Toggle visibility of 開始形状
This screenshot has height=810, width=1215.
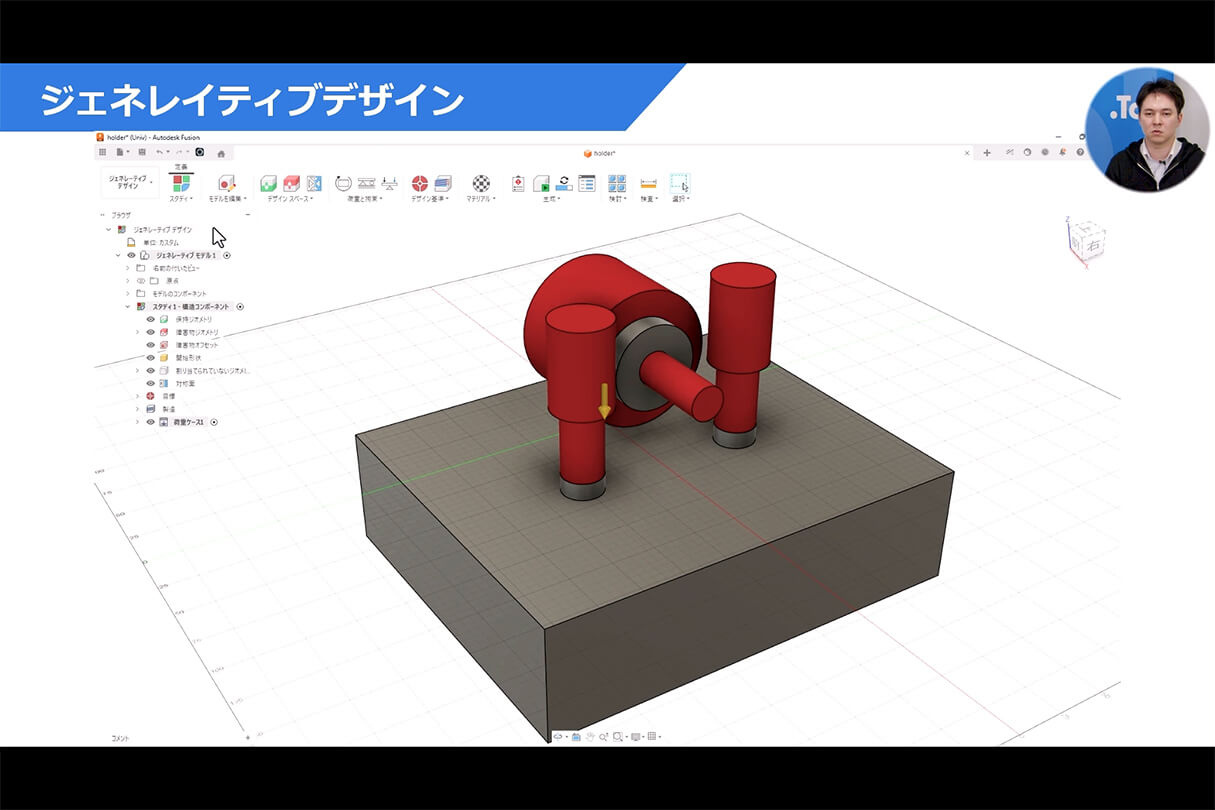(151, 358)
